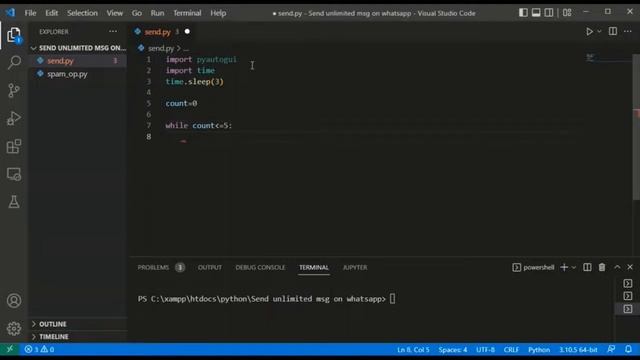The height and width of the screenshot is (360, 640).
Task: Maximize terminal panel with up chevron
Action: [617, 267]
